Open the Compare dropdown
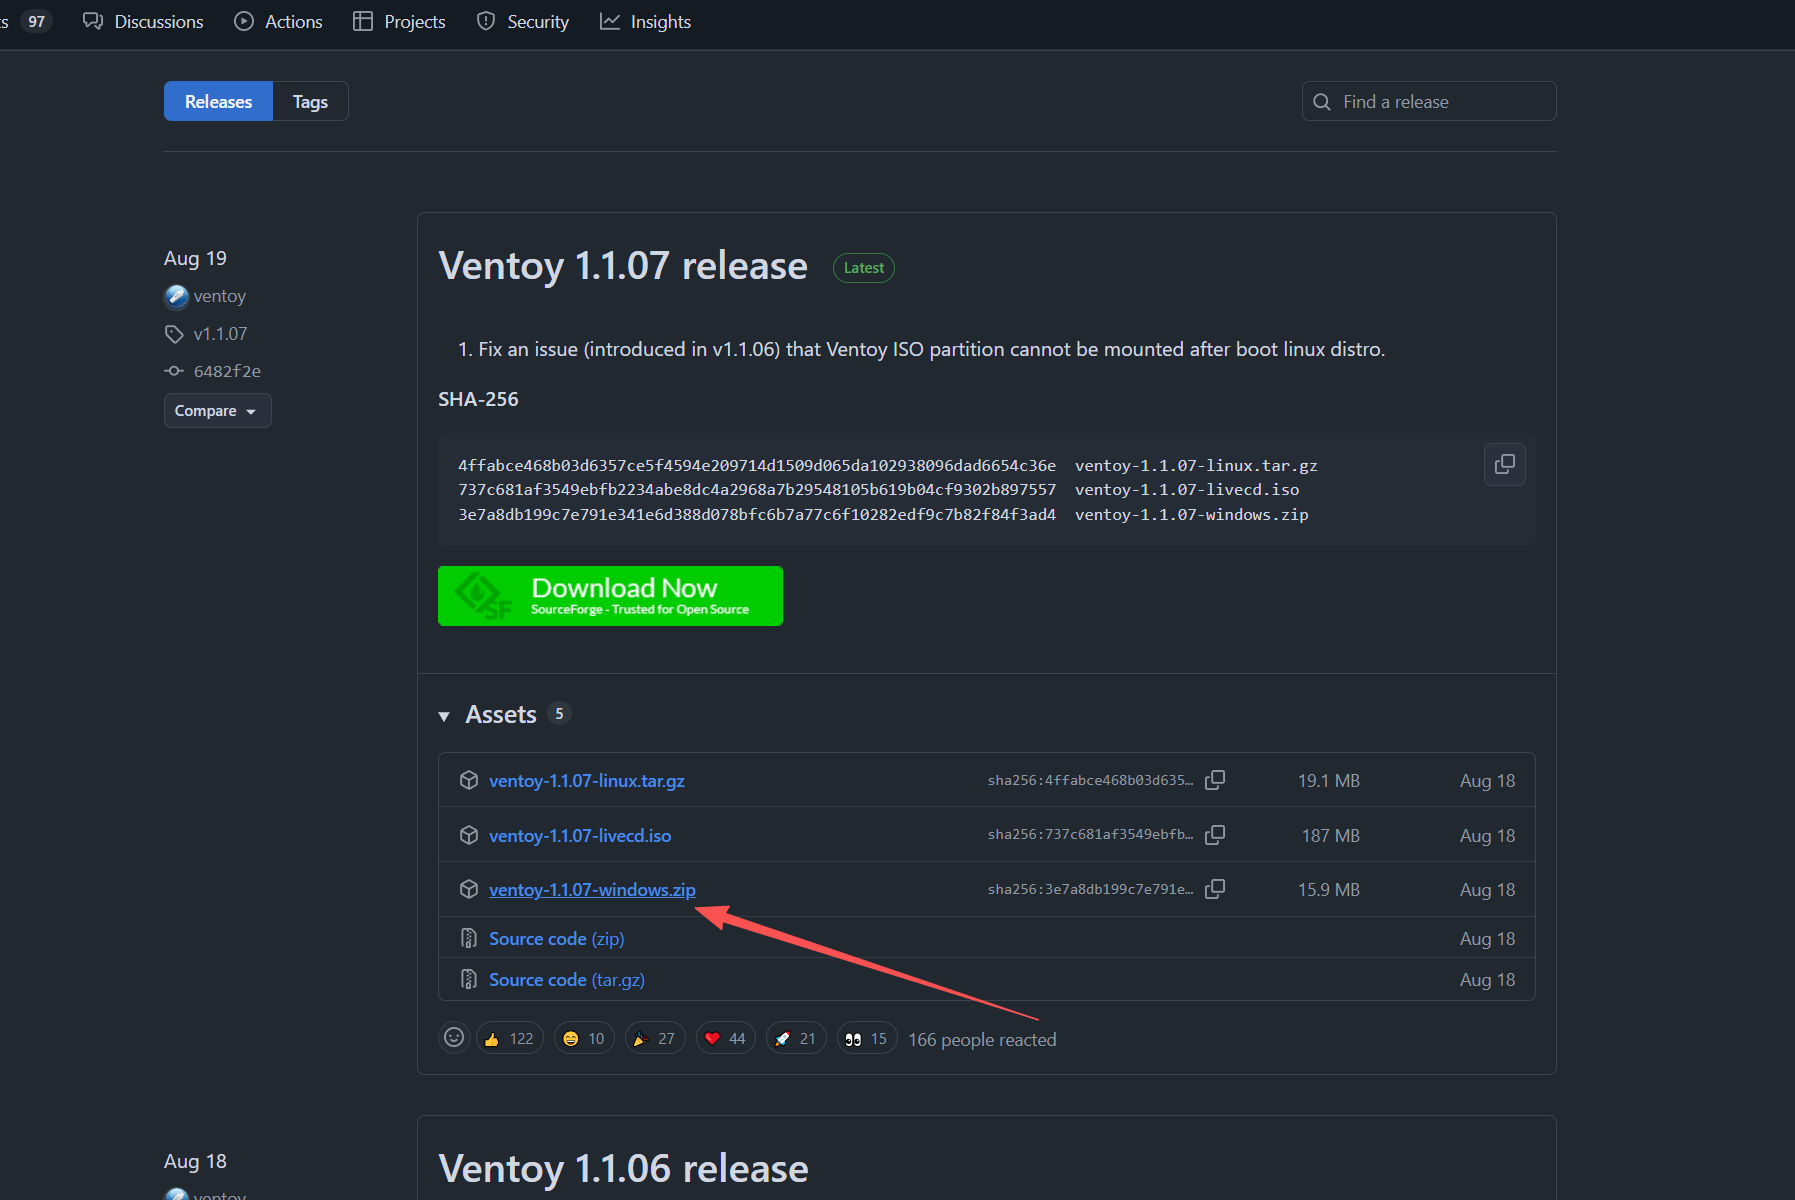1795x1200 pixels. [x=217, y=411]
